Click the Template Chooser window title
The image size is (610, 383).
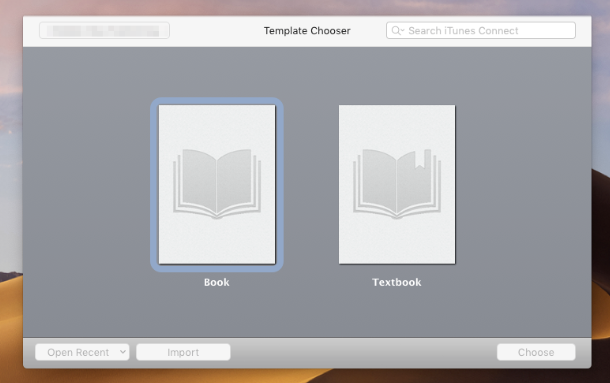pyautogui.click(x=307, y=31)
